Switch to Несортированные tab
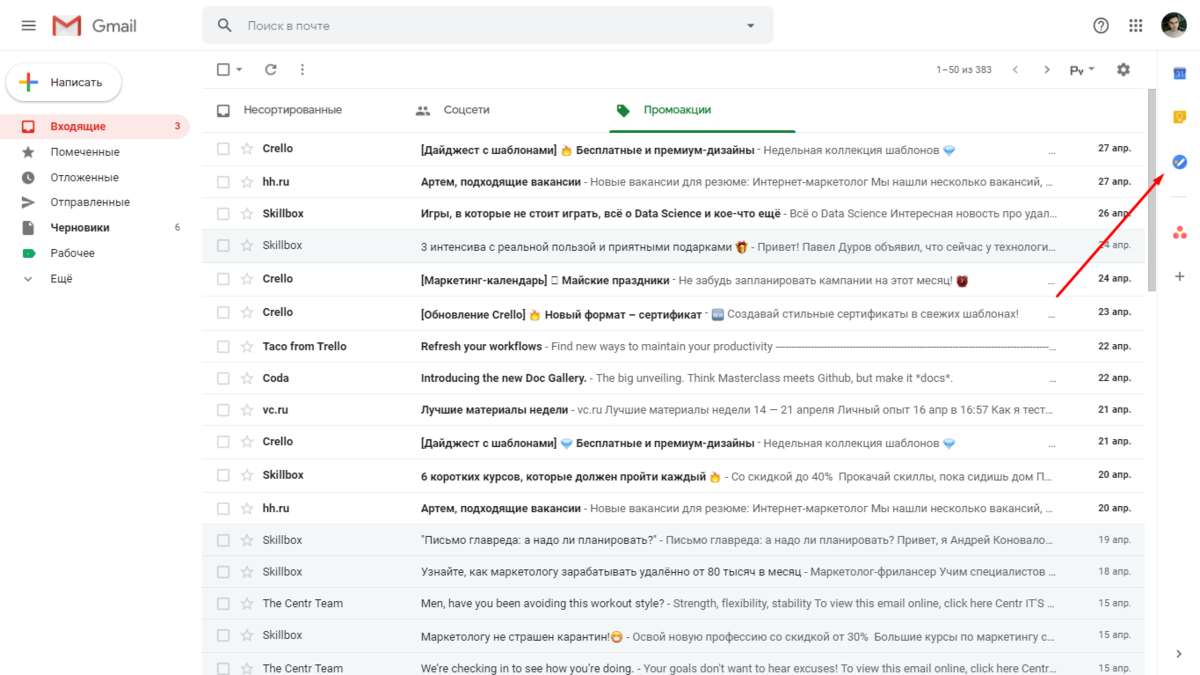The width and height of the screenshot is (1200, 675). (x=292, y=110)
